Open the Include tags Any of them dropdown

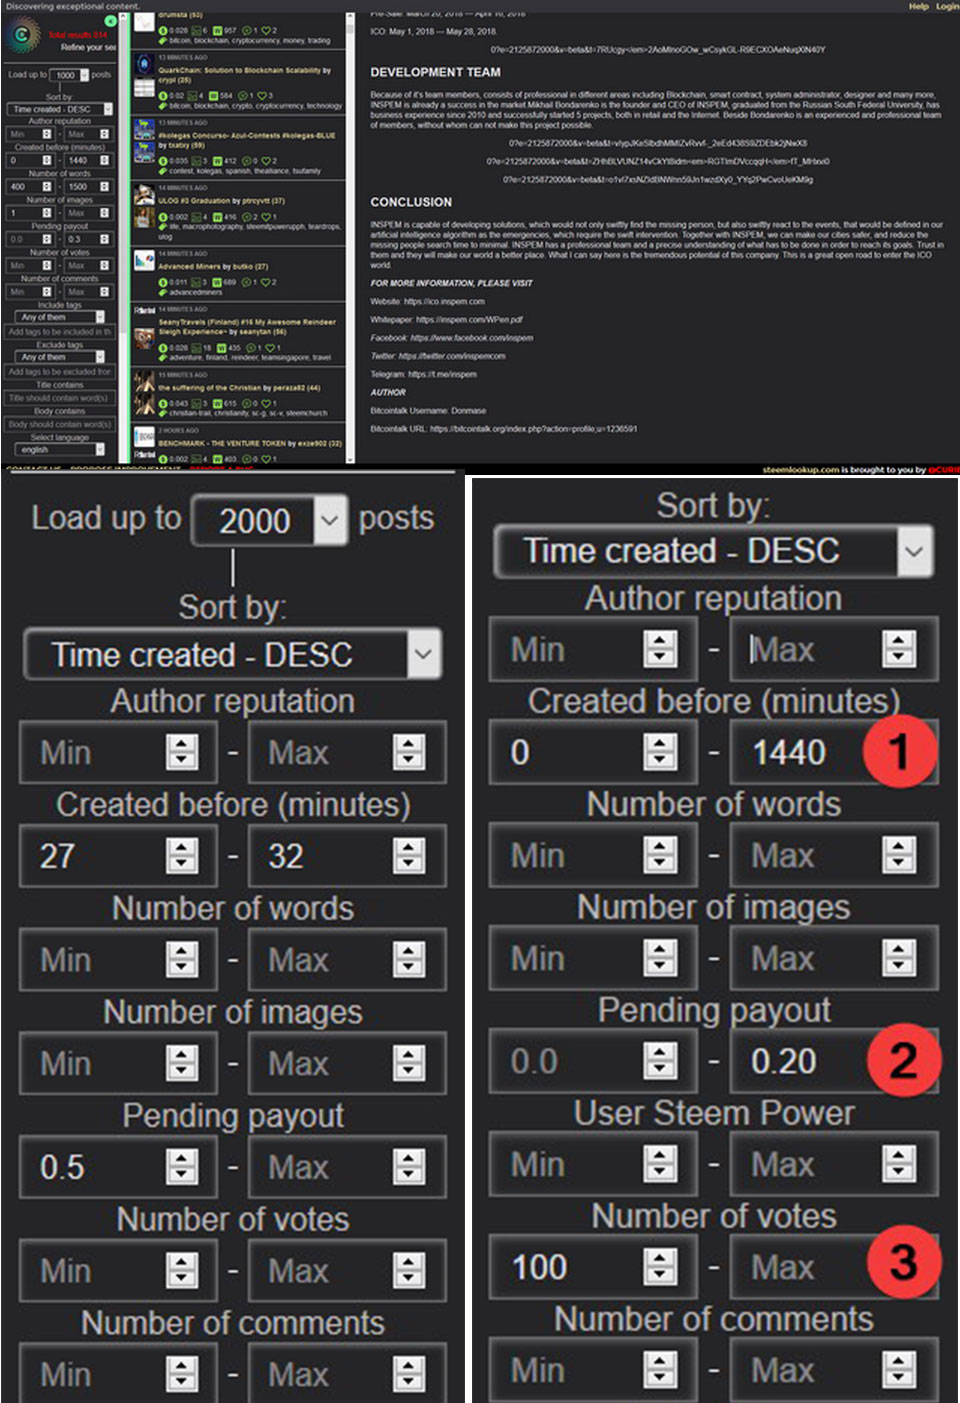point(58,317)
